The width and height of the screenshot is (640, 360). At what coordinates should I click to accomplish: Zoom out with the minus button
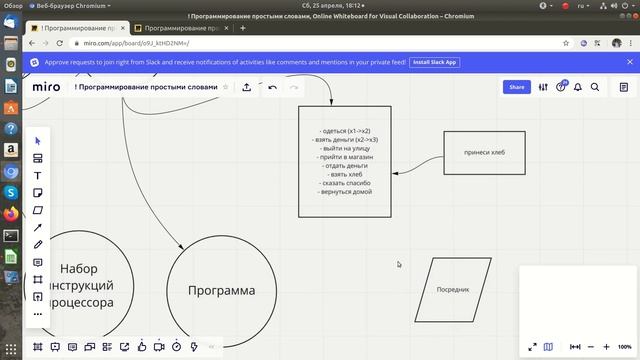click(591, 347)
